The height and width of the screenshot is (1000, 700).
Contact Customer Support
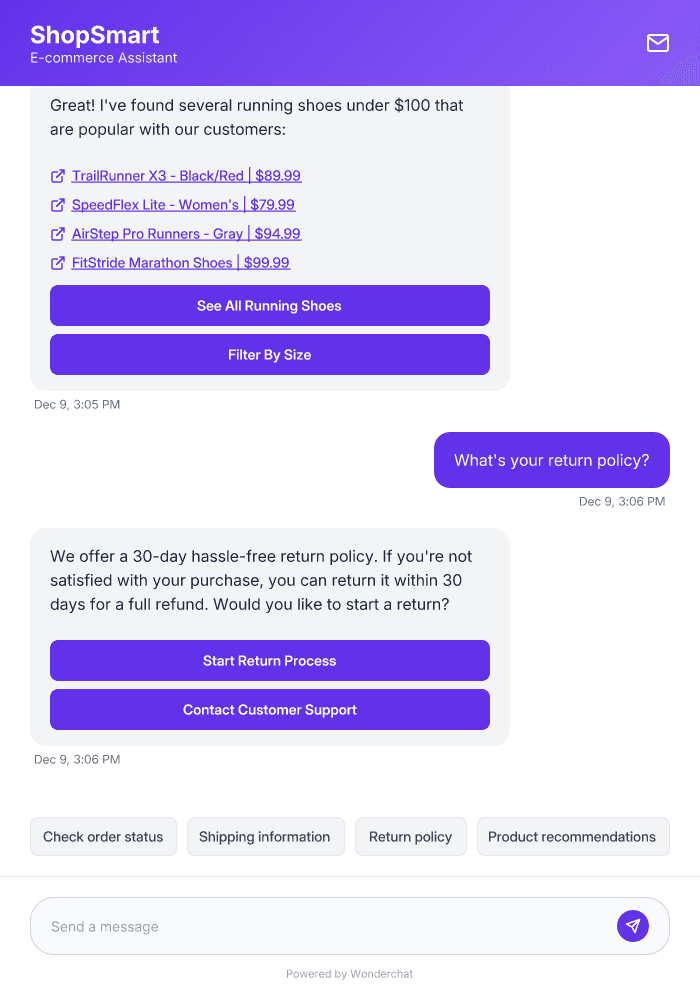(269, 709)
